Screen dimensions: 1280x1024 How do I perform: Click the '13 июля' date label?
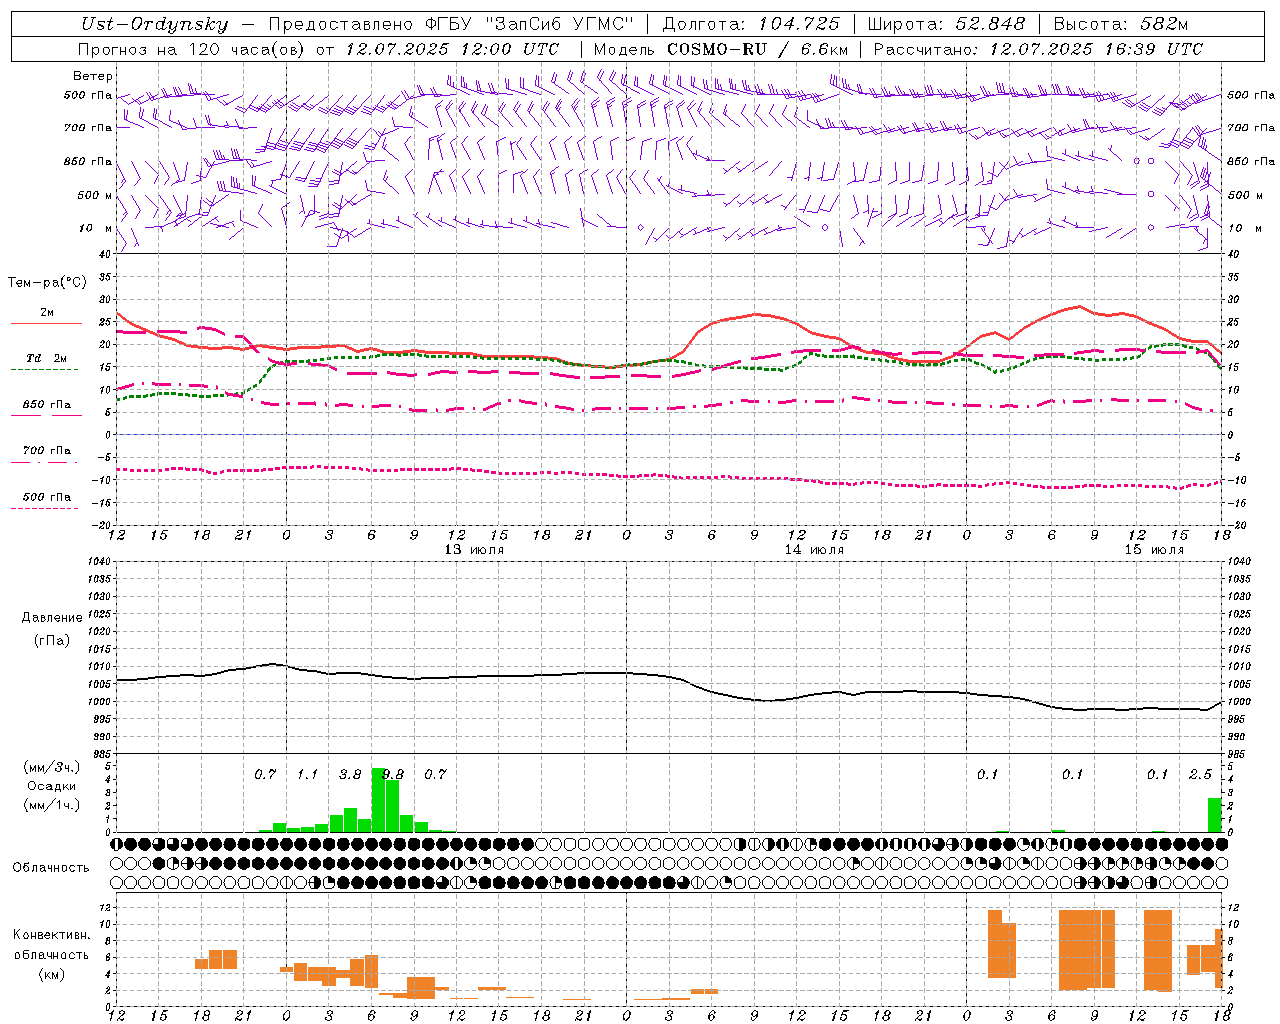pyautogui.click(x=474, y=550)
